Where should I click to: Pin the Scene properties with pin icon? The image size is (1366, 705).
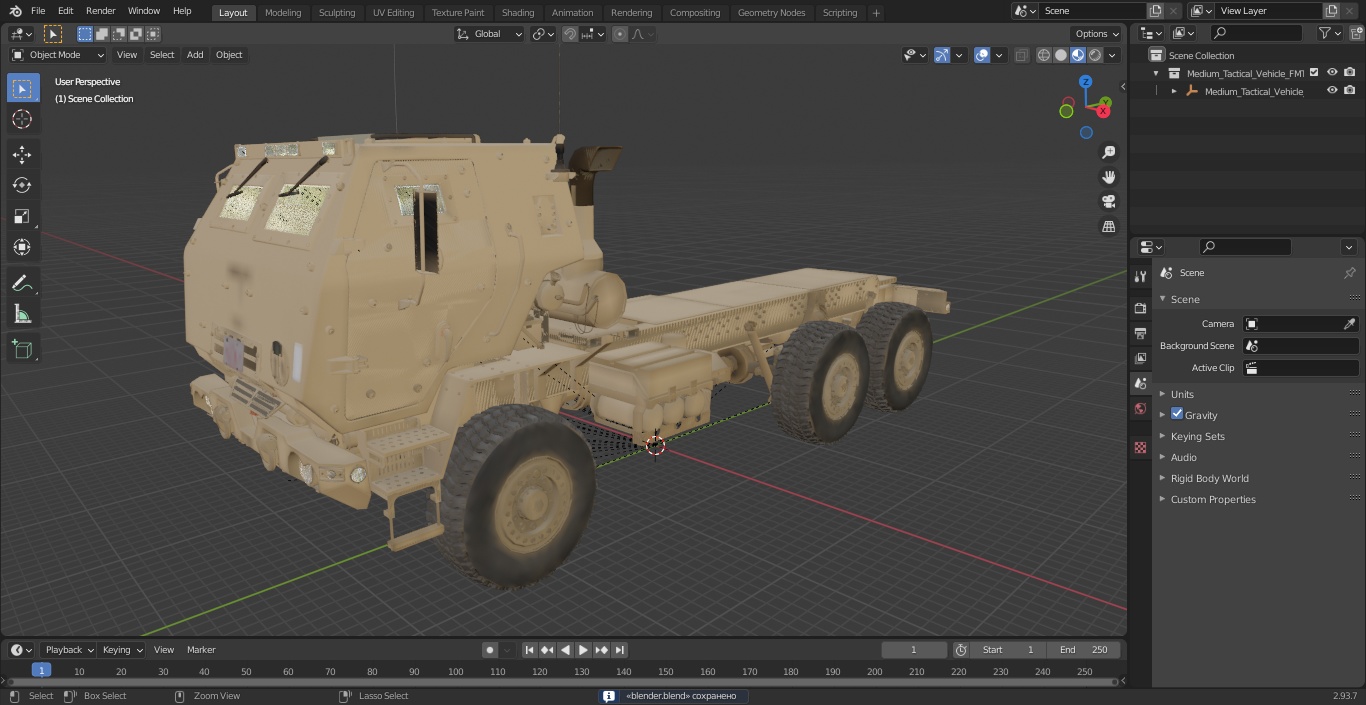coord(1349,273)
